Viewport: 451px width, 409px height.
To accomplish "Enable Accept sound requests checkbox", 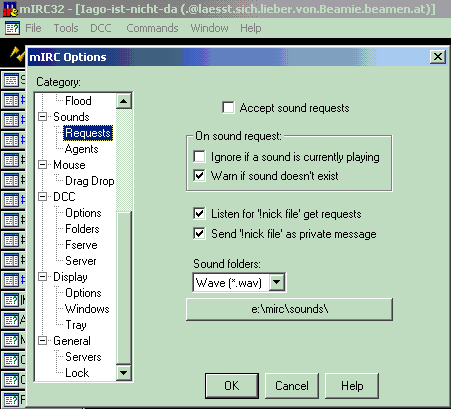I will pyautogui.click(x=228, y=108).
